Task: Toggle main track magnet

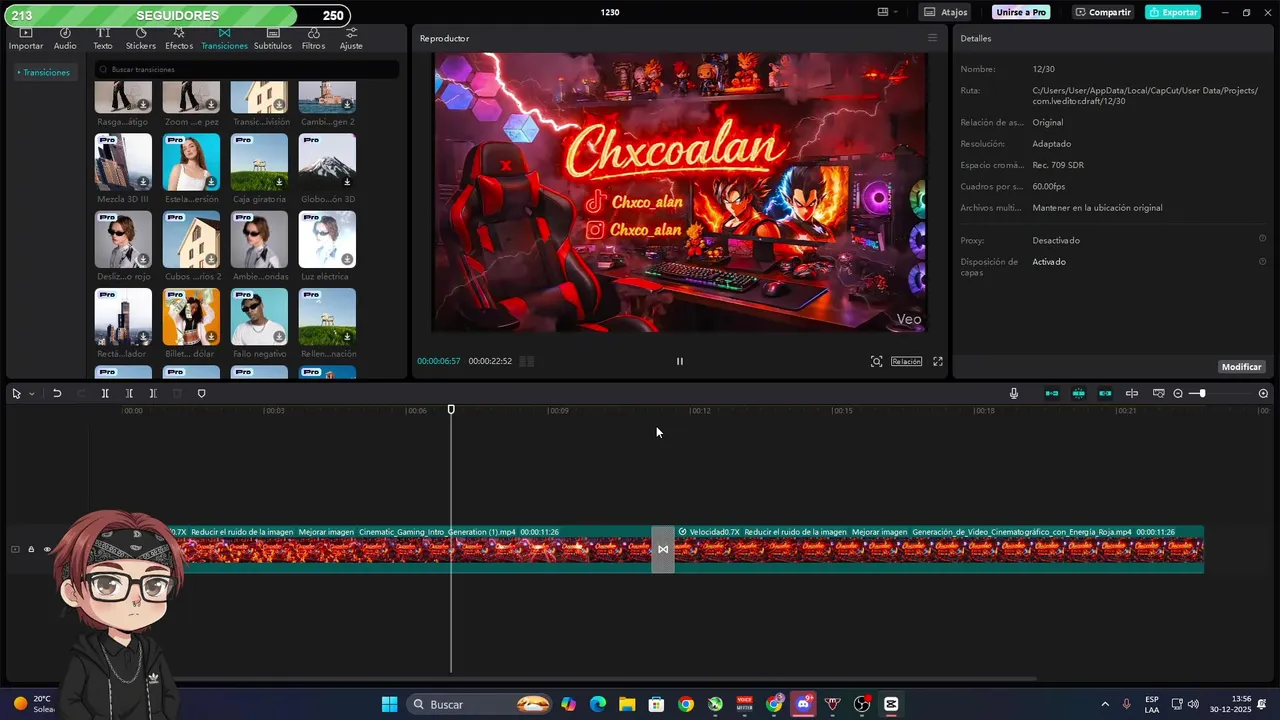Action: [1052, 393]
